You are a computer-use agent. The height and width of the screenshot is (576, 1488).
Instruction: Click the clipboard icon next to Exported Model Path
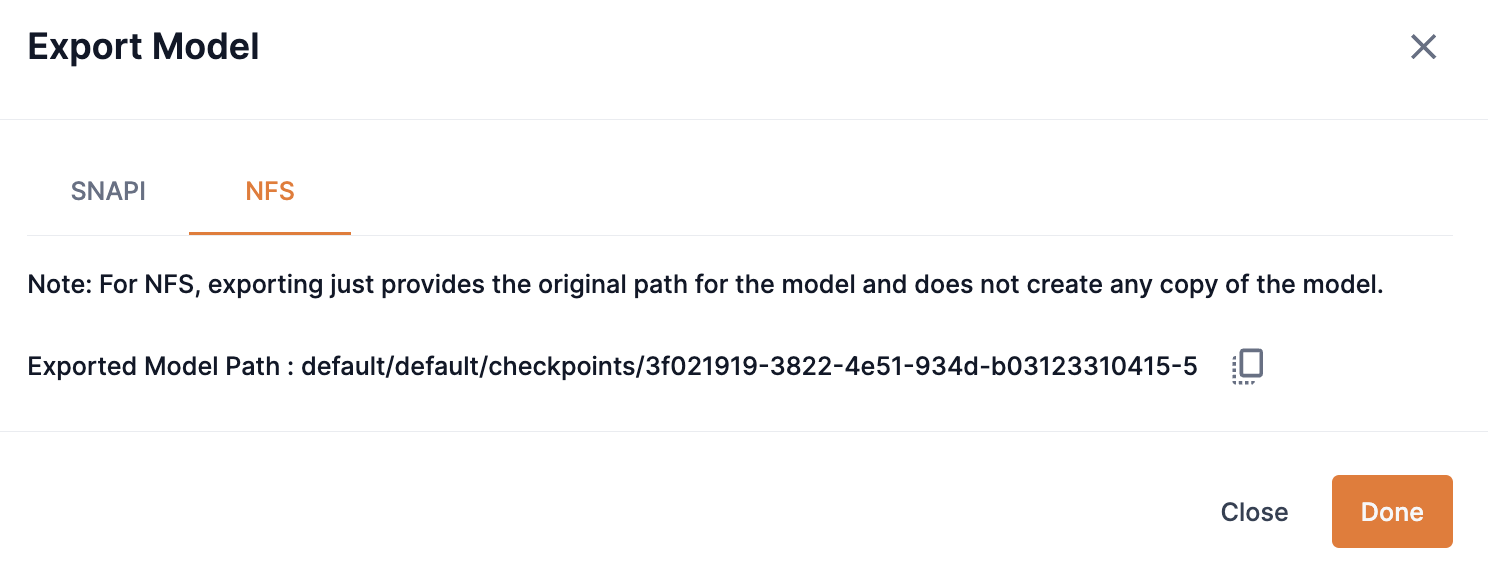click(1245, 365)
